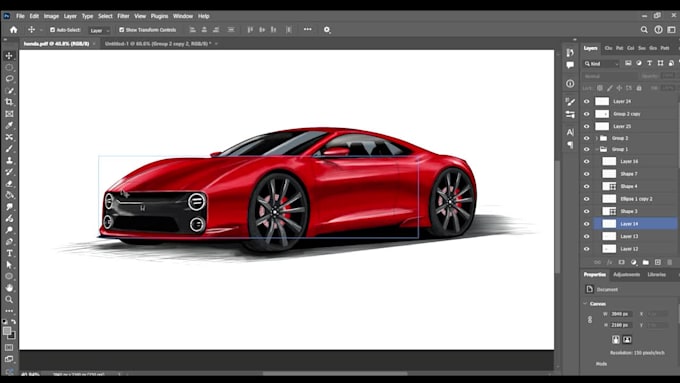680x383 pixels.
Task: Click the foreground color swatch
Action: (7, 331)
